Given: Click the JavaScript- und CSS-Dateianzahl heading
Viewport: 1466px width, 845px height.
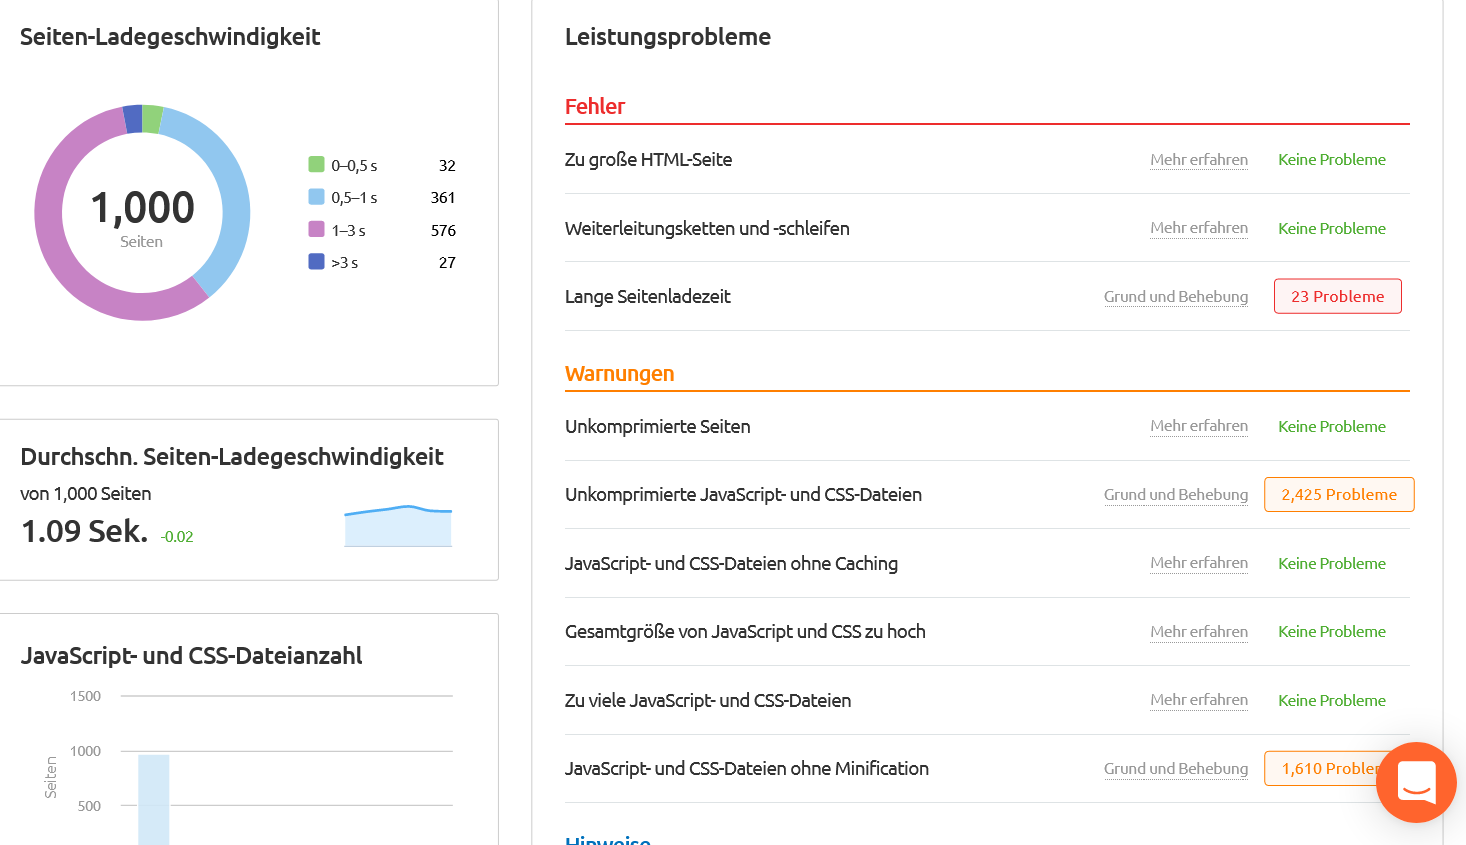Looking at the screenshot, I should click(x=191, y=655).
